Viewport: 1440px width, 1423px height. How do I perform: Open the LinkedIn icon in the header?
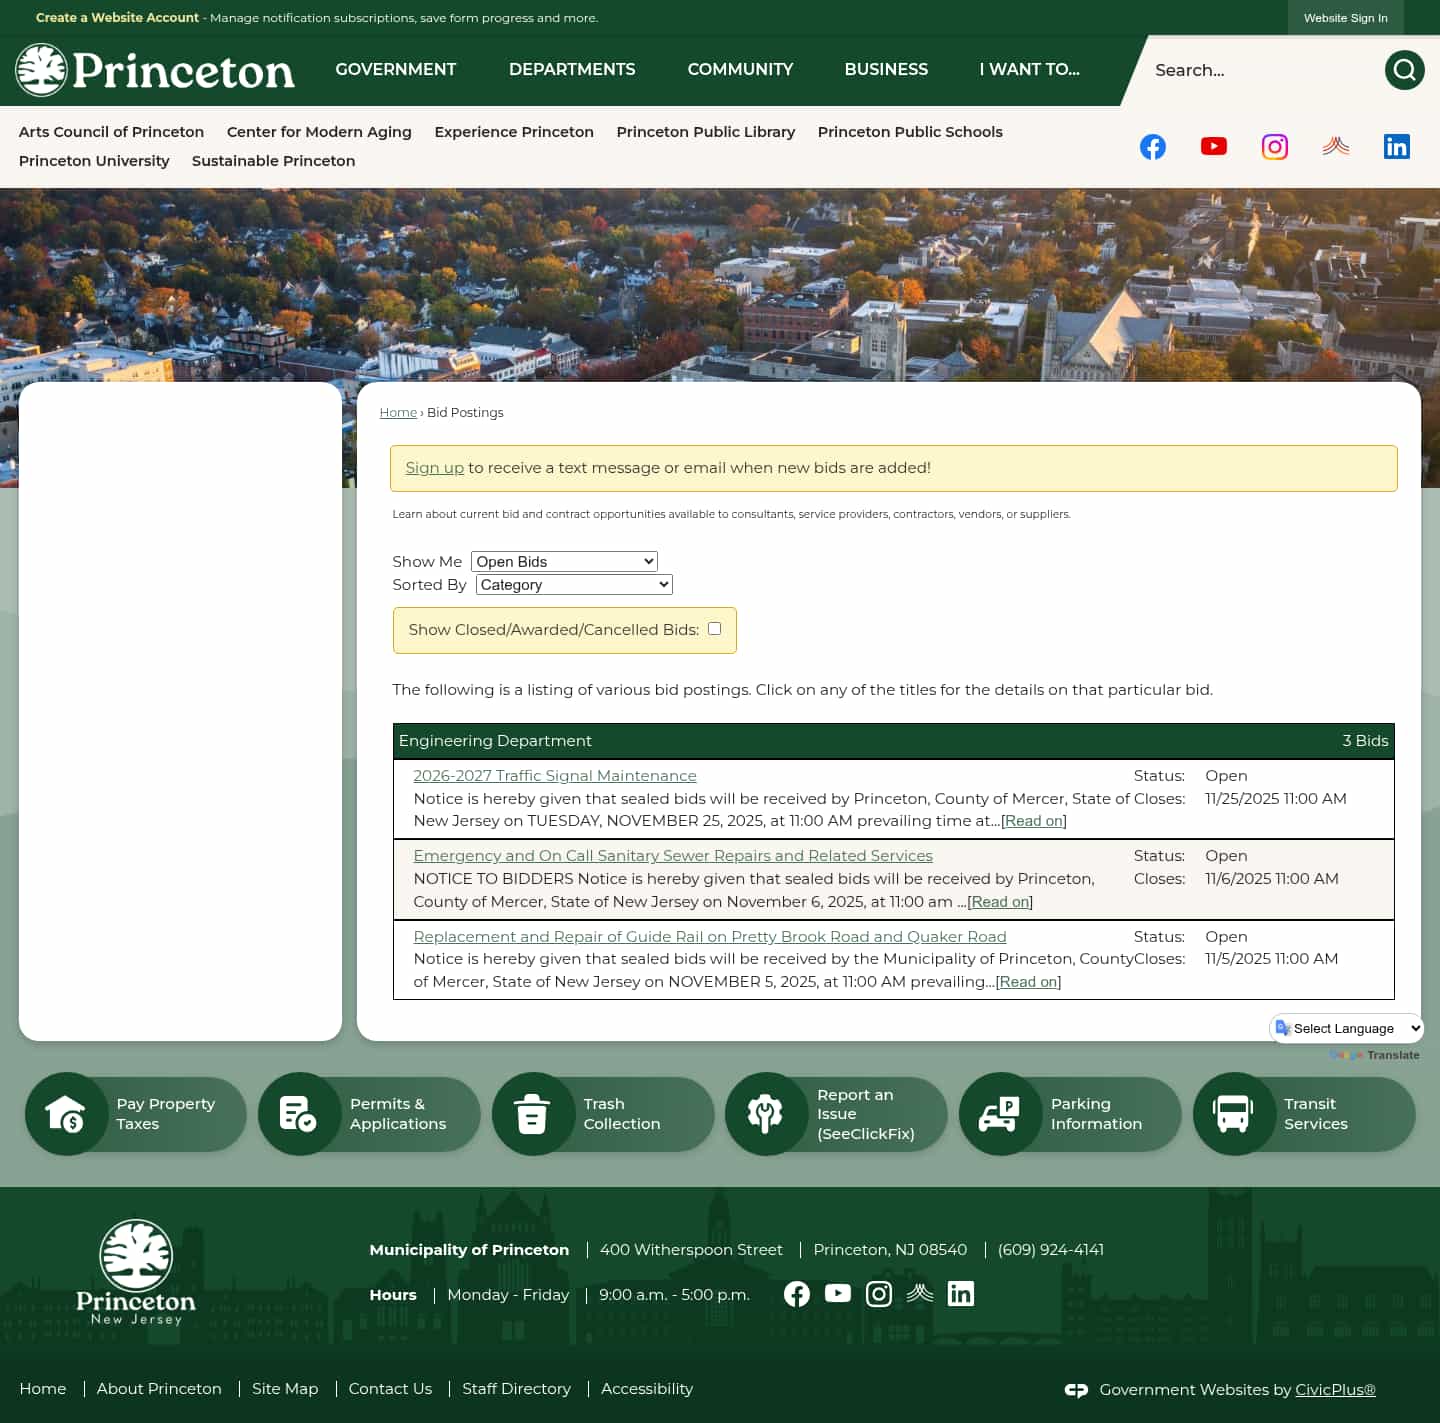pos(1396,146)
